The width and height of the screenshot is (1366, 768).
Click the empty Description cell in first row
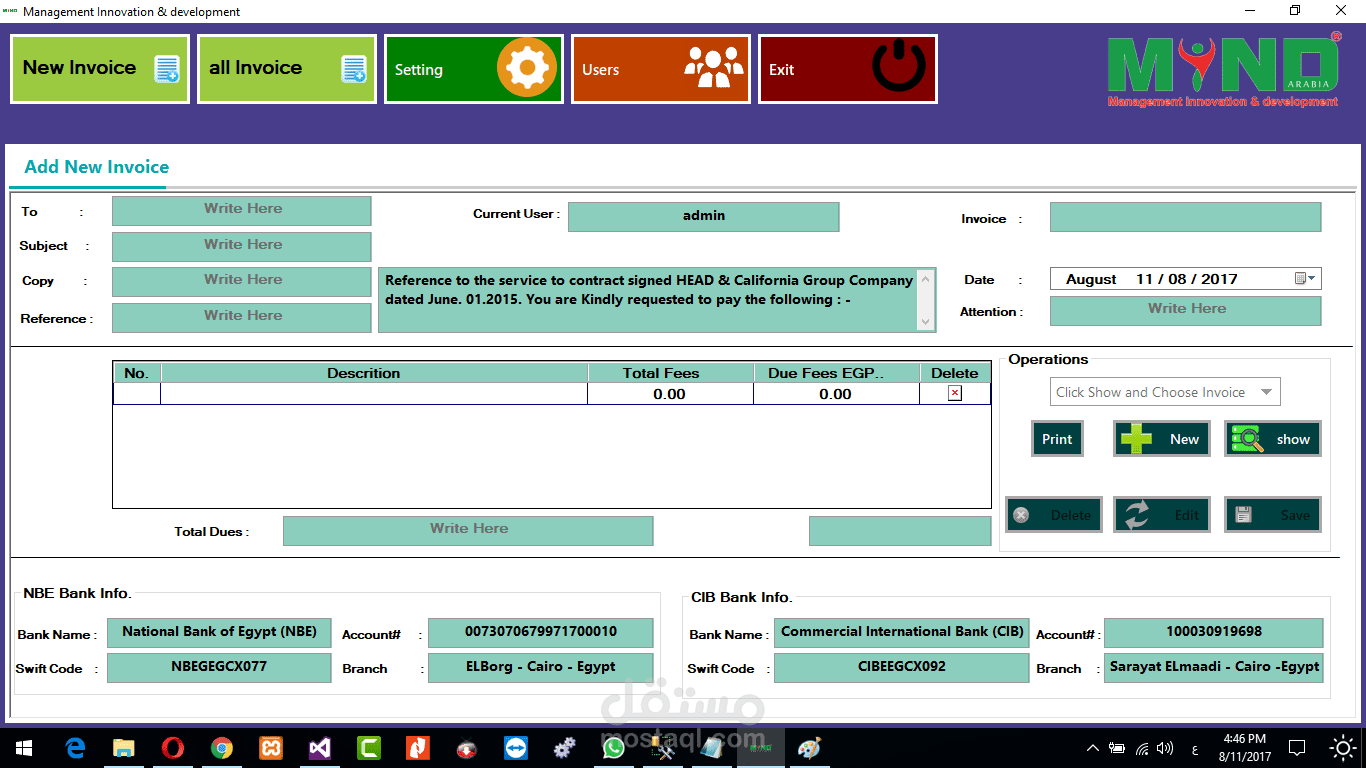pyautogui.click(x=374, y=394)
